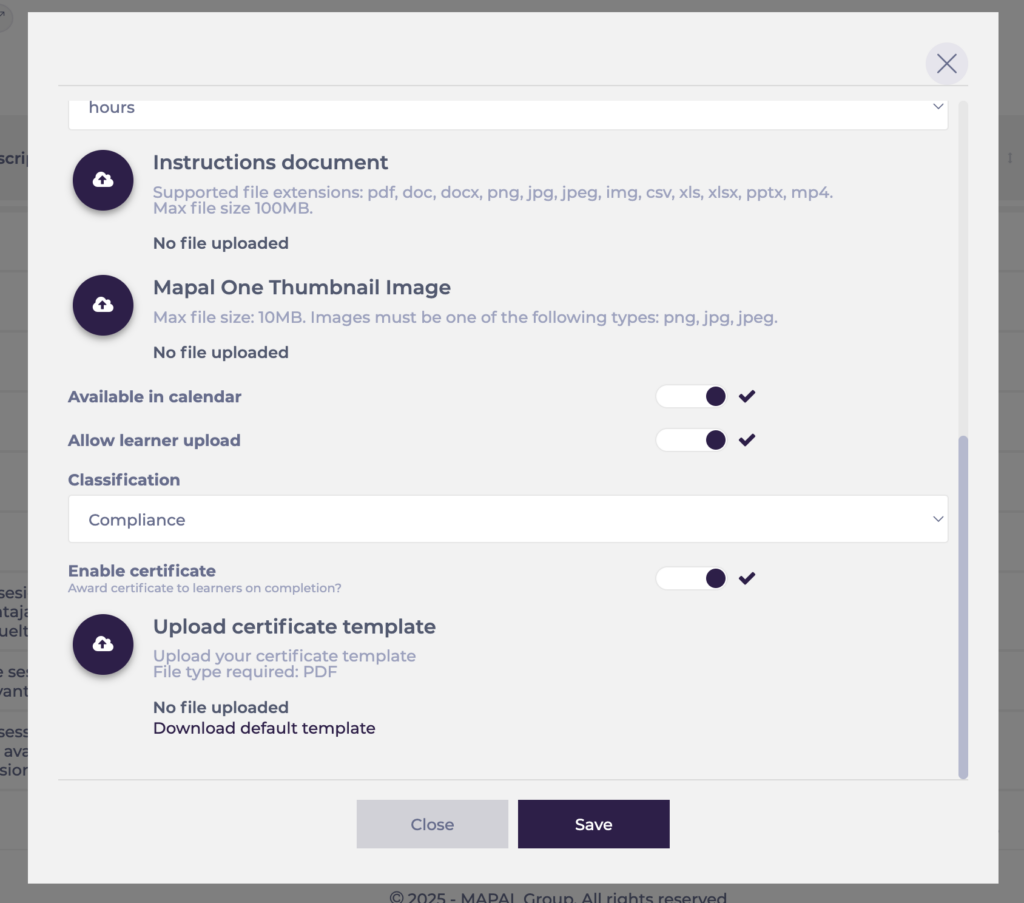This screenshot has width=1024, height=903.
Task: Turn off the Allow learner upload switch
Action: pyautogui.click(x=692, y=440)
